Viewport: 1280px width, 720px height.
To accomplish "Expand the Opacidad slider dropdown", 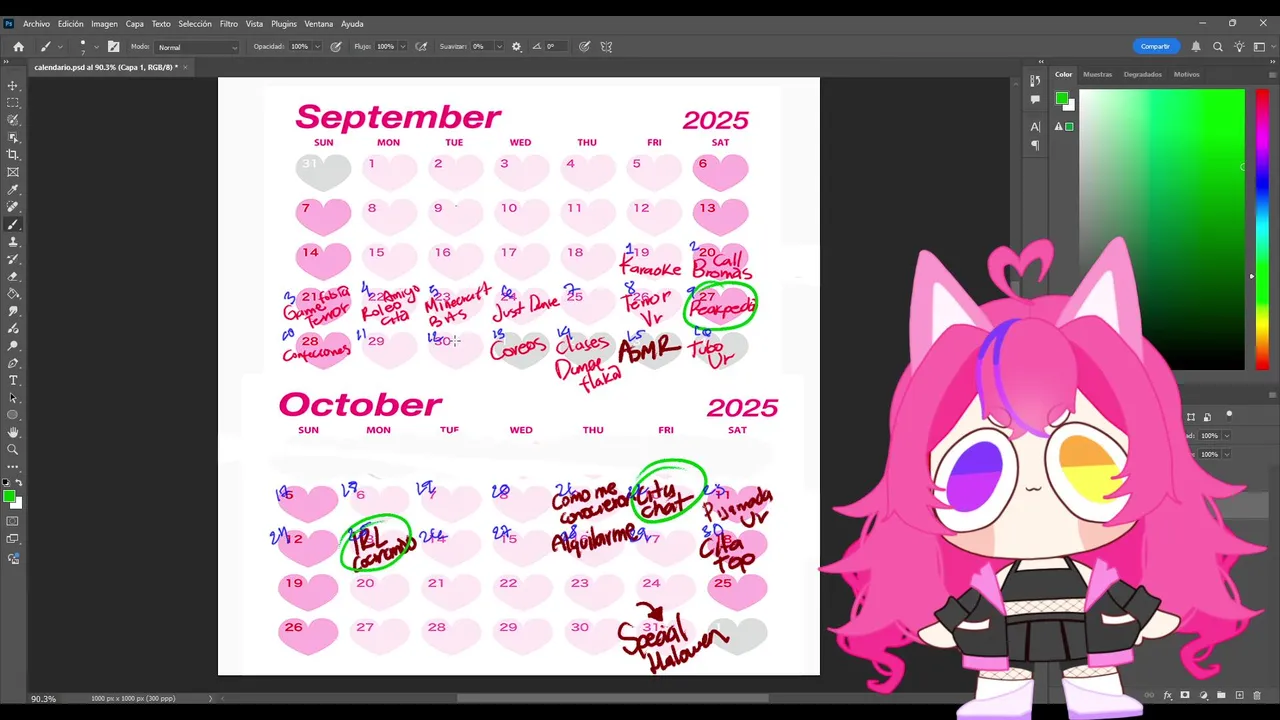I will pyautogui.click(x=319, y=46).
